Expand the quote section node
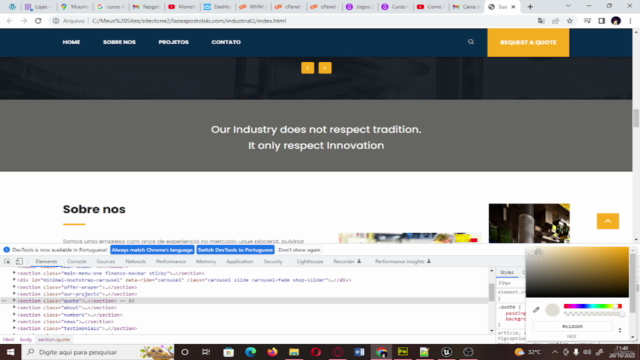The width and height of the screenshot is (640, 360). pyautogui.click(x=14, y=300)
